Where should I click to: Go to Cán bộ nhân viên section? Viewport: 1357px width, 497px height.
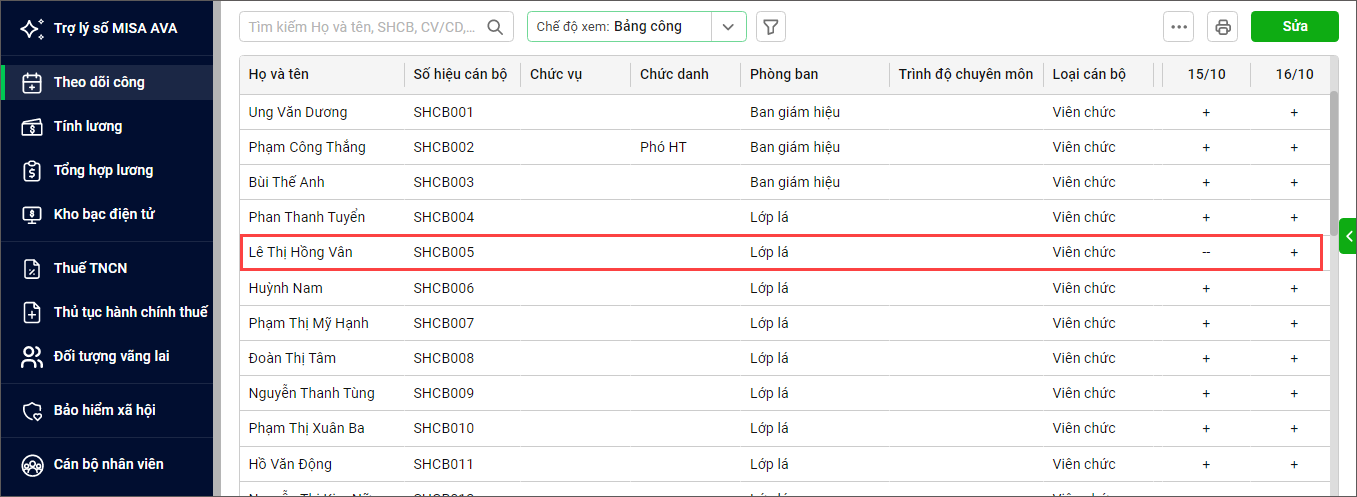click(x=108, y=464)
